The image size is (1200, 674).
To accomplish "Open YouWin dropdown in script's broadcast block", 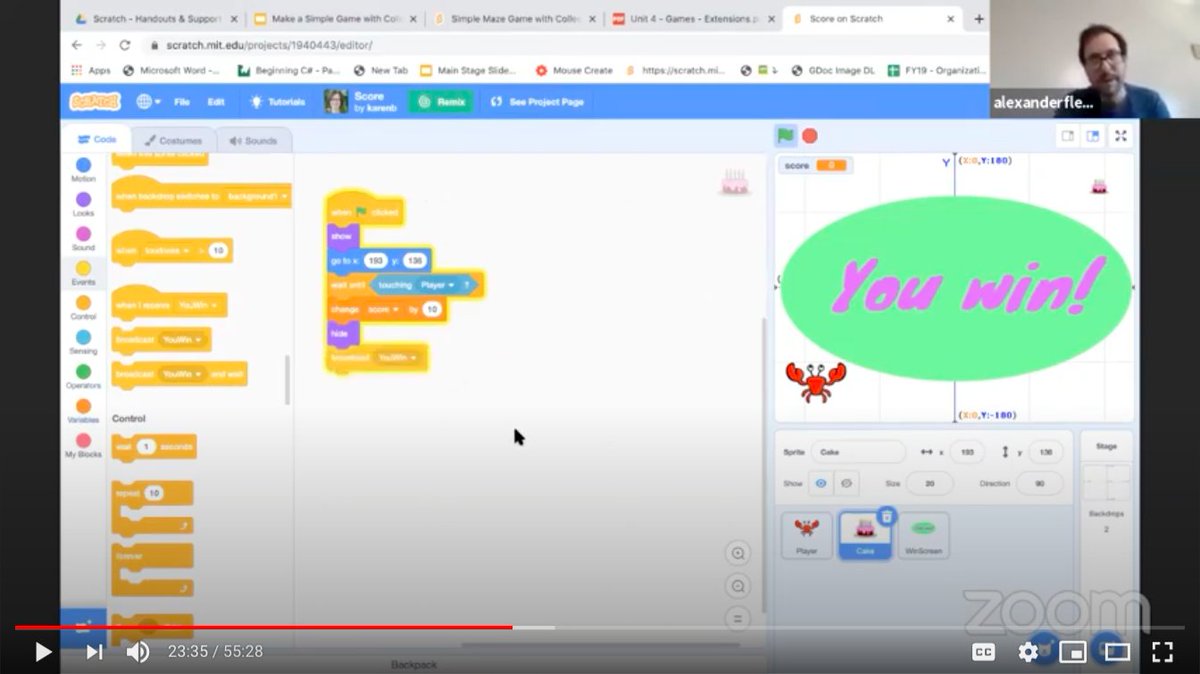I will click(x=397, y=357).
